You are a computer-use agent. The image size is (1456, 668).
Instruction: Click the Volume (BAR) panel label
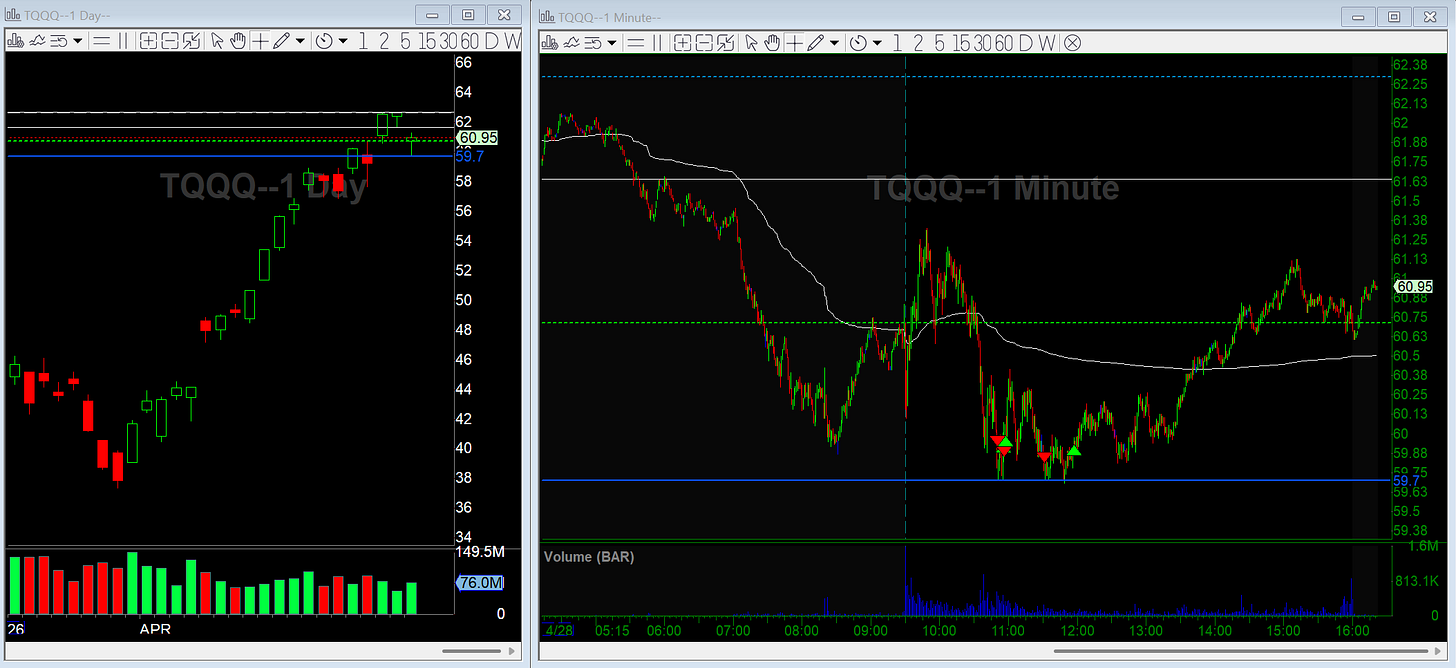(589, 556)
